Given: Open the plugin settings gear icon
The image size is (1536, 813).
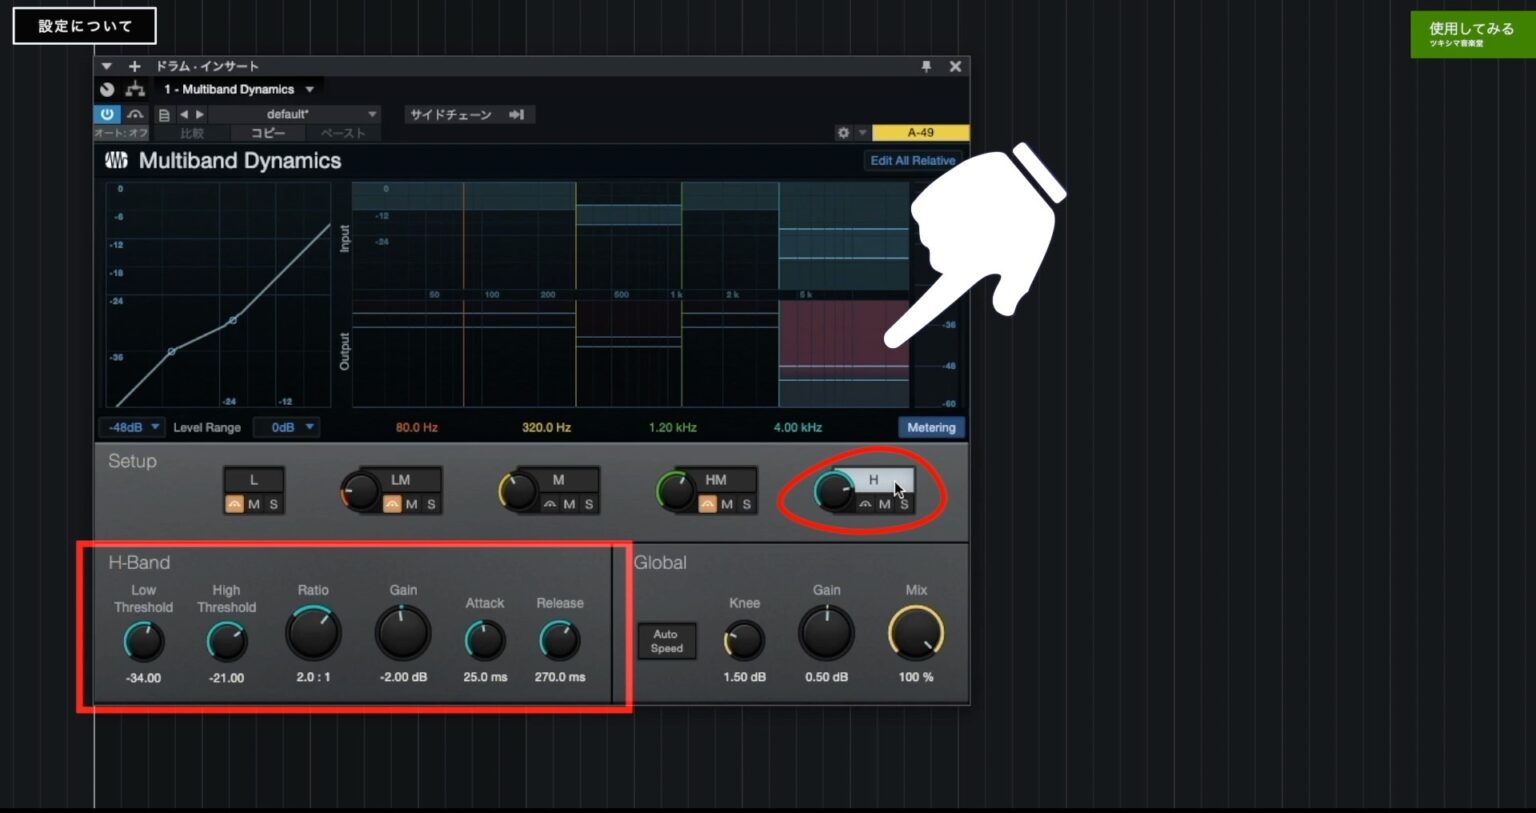Looking at the screenshot, I should 843,132.
